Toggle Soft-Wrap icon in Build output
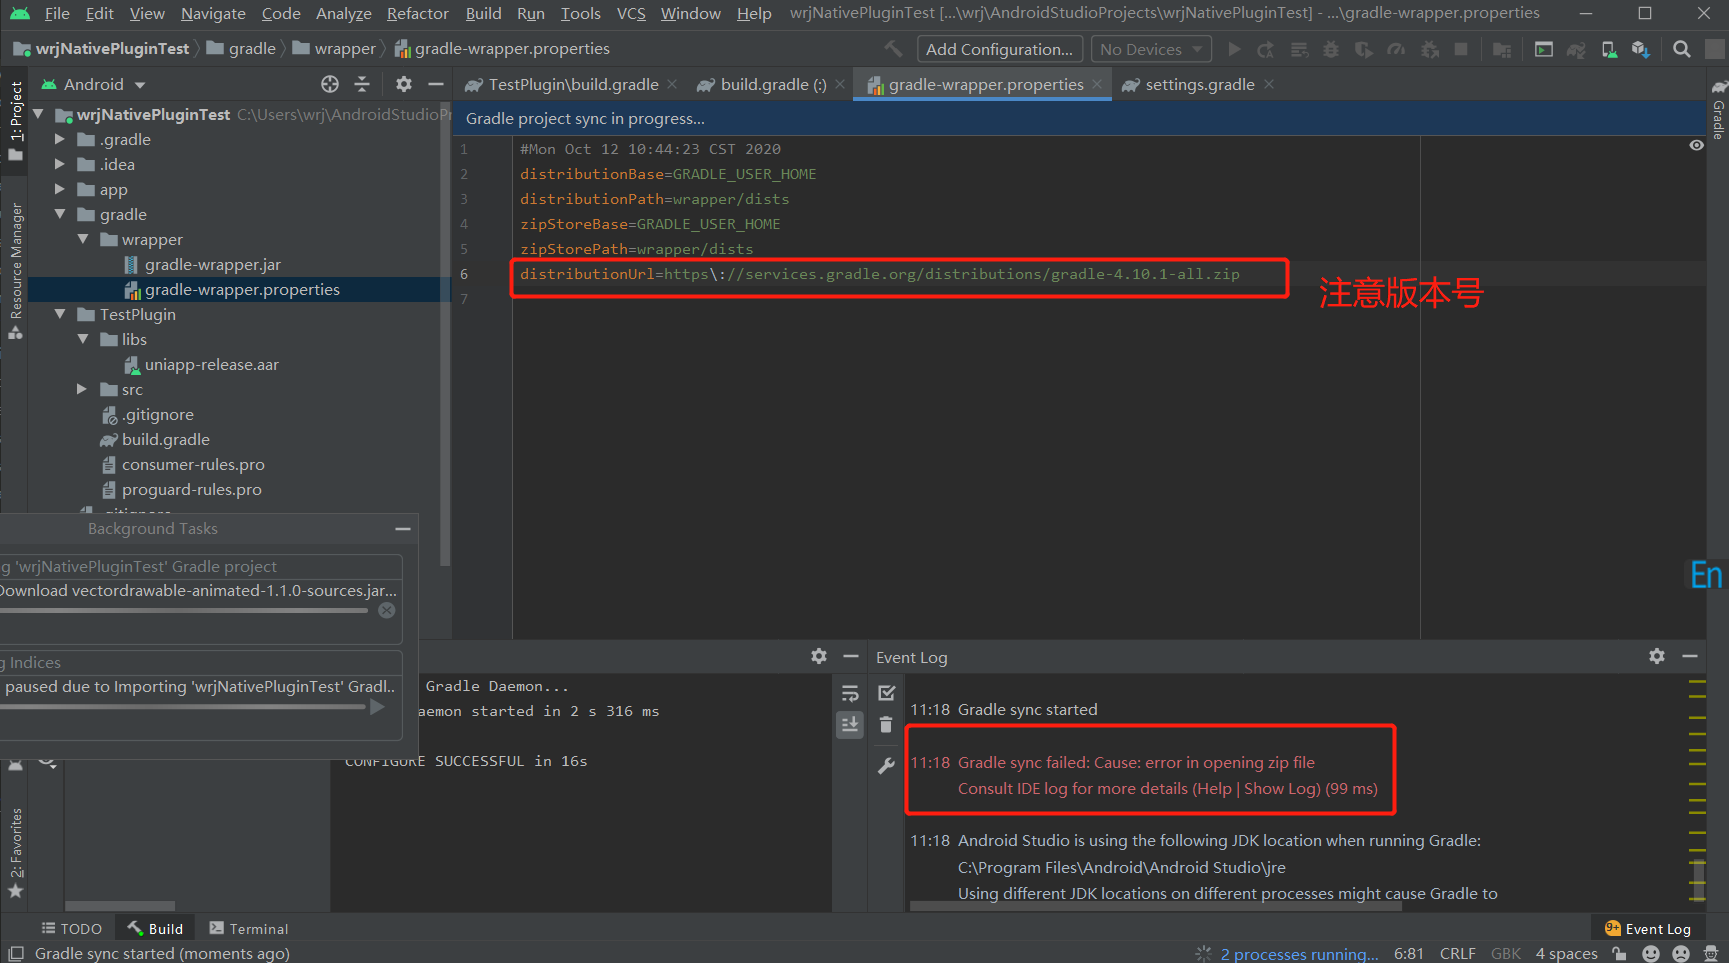Viewport: 1729px width, 963px height. tap(850, 693)
